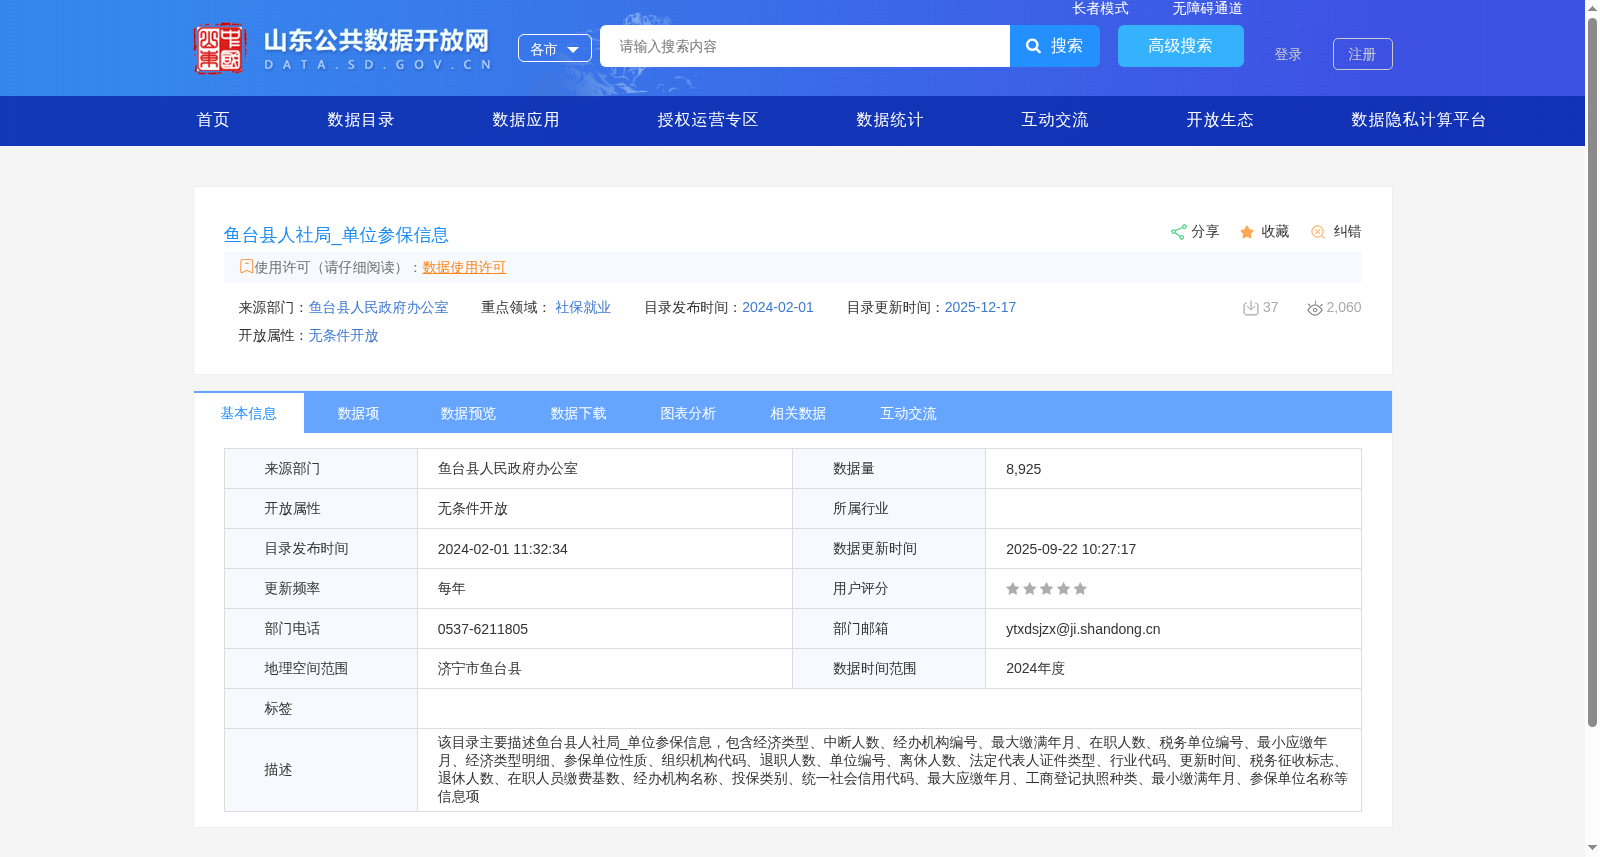
Task: Click the download count icon showing 37
Action: point(1250,308)
